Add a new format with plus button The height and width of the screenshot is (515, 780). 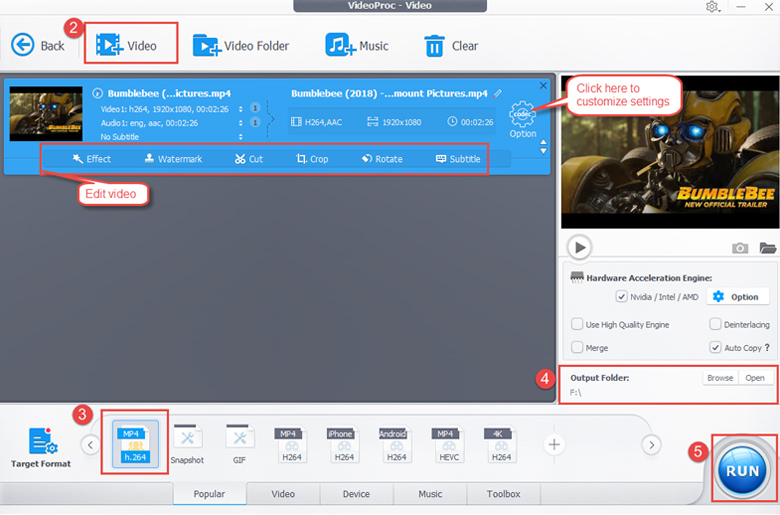554,444
